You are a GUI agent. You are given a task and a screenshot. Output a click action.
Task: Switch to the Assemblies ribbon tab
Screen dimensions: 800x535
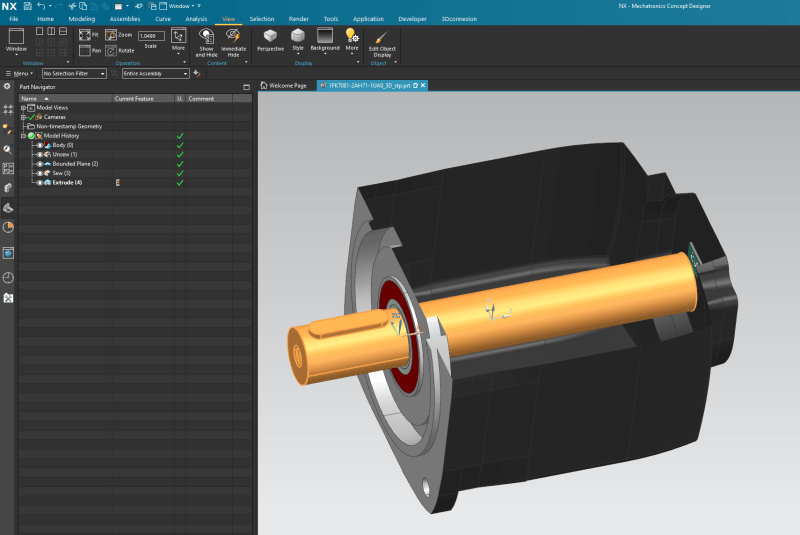point(124,19)
